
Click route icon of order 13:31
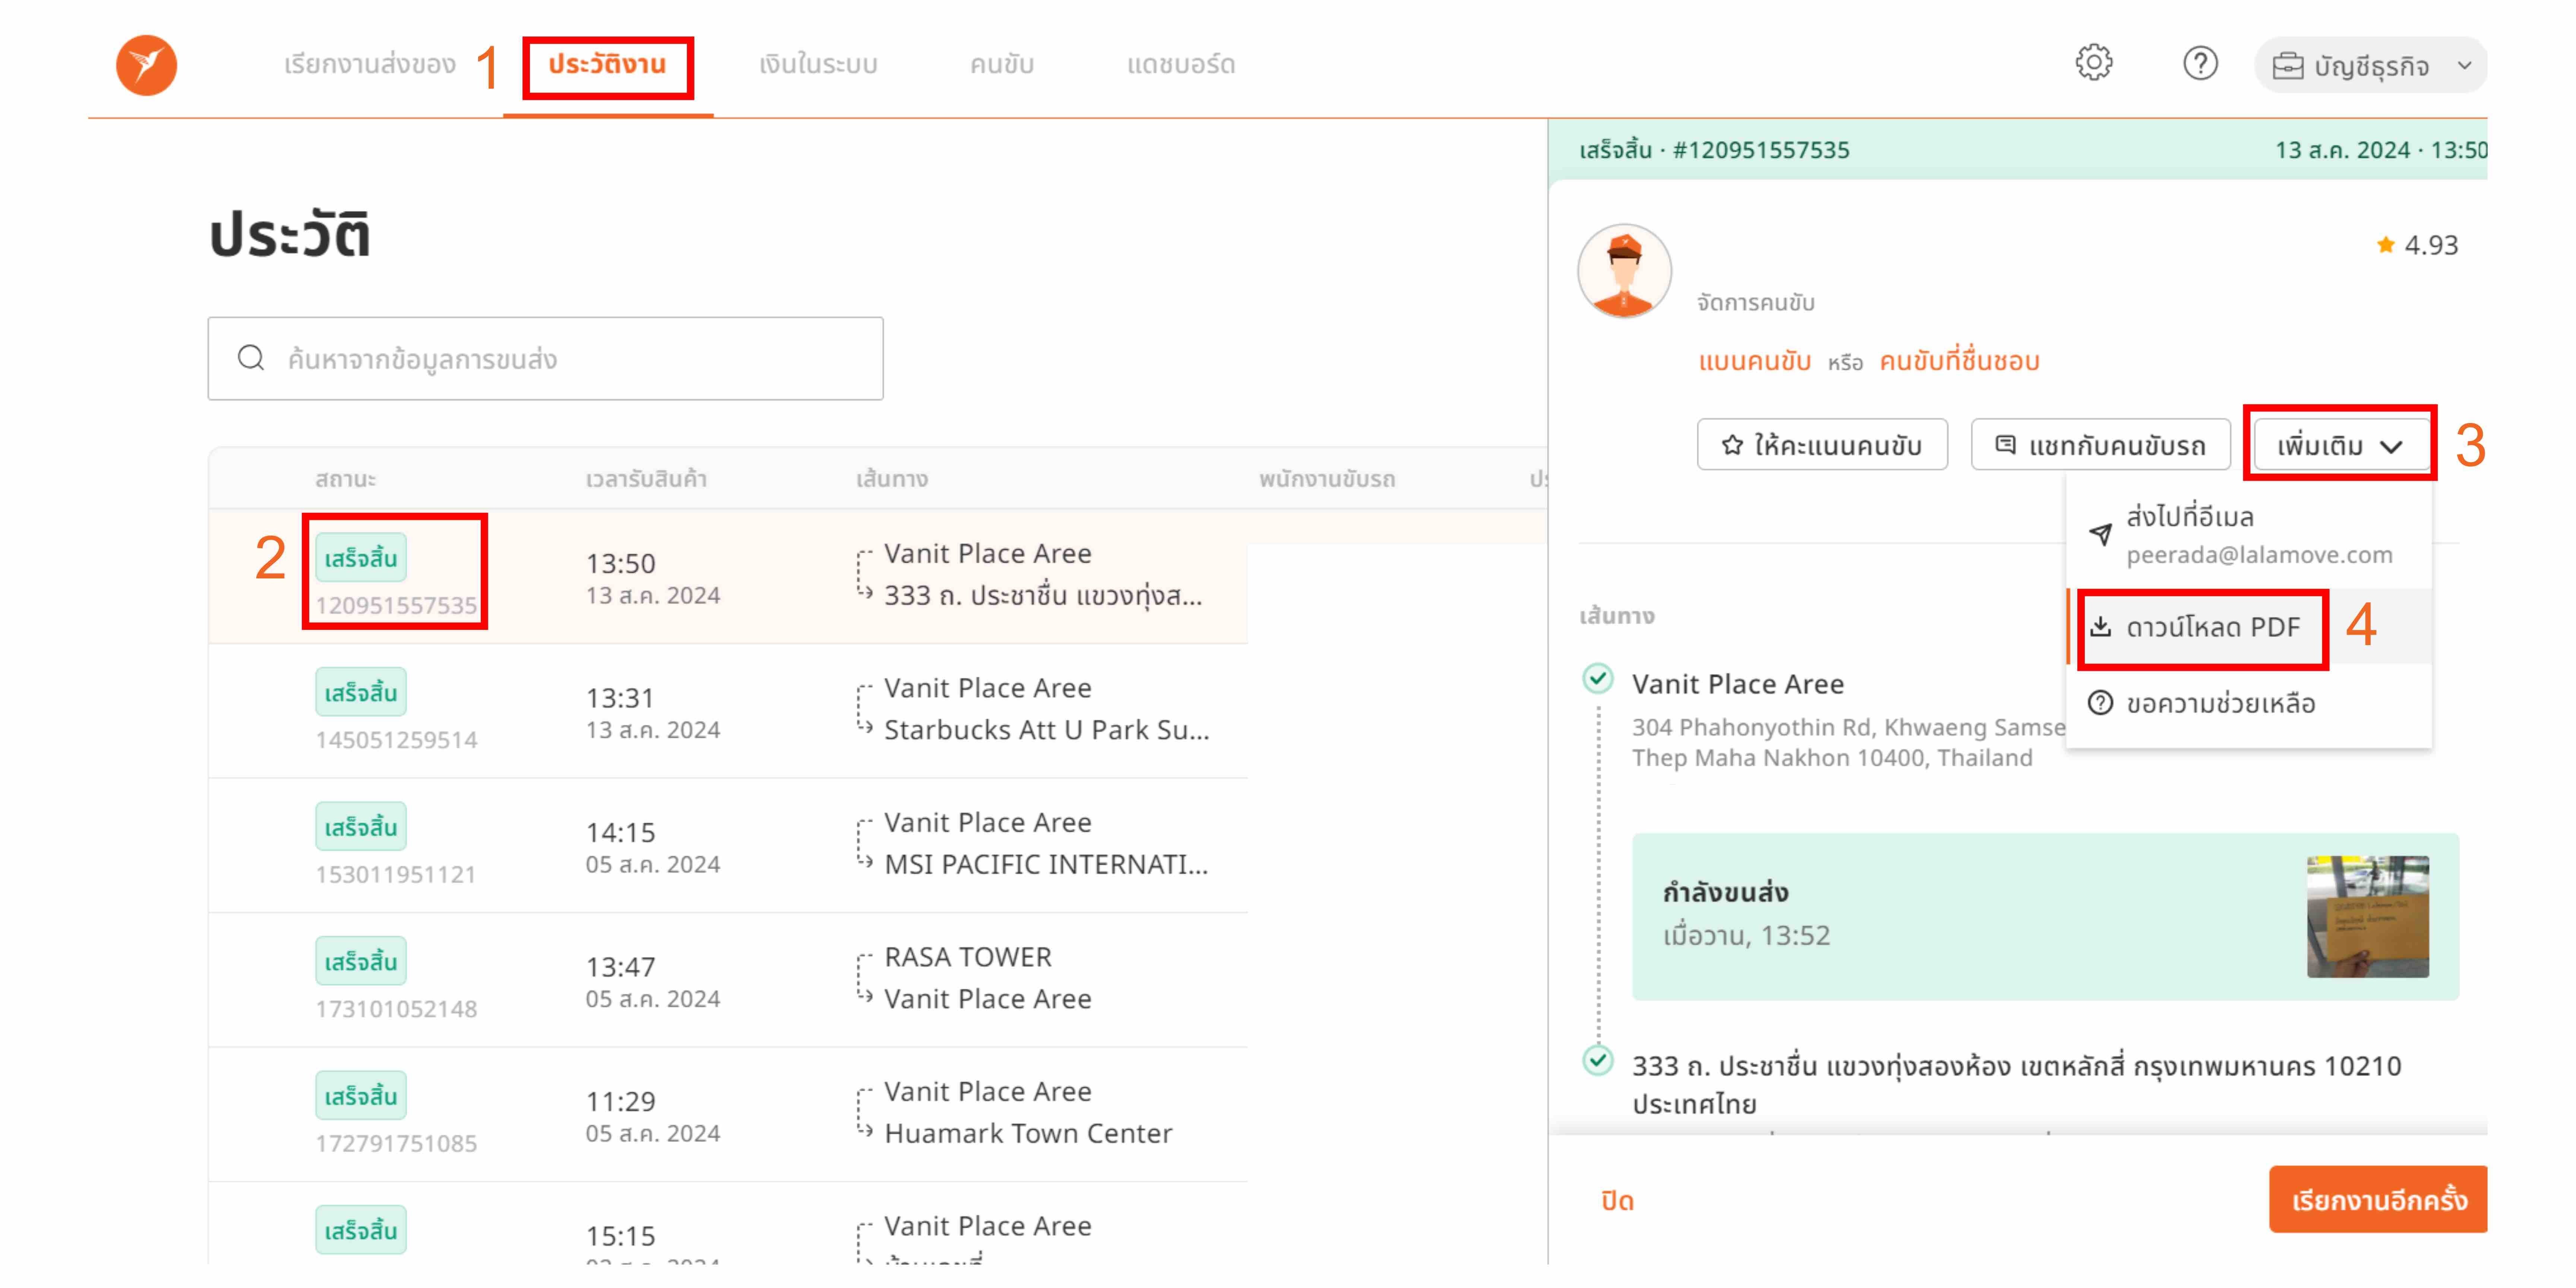click(x=865, y=709)
